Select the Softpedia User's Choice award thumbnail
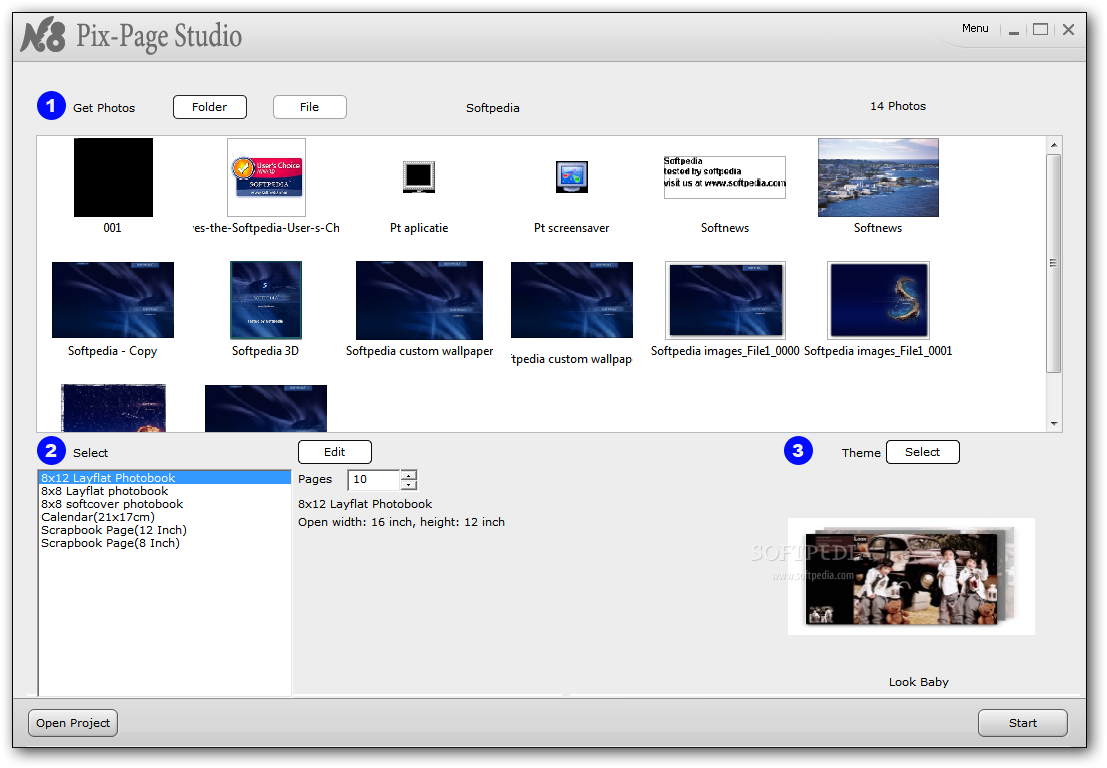 pyautogui.click(x=266, y=177)
